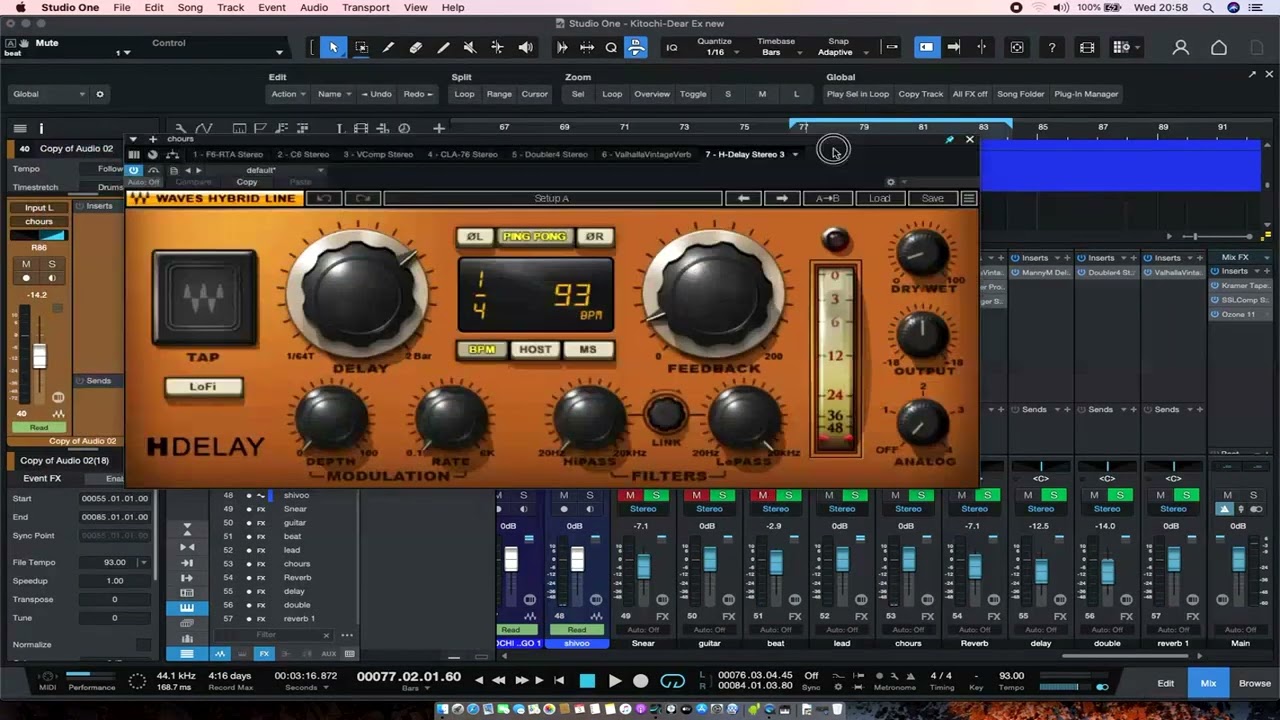Open the H-Delay Stereo 3 tab dropdown arrow
The width and height of the screenshot is (1280, 720).
795,154
